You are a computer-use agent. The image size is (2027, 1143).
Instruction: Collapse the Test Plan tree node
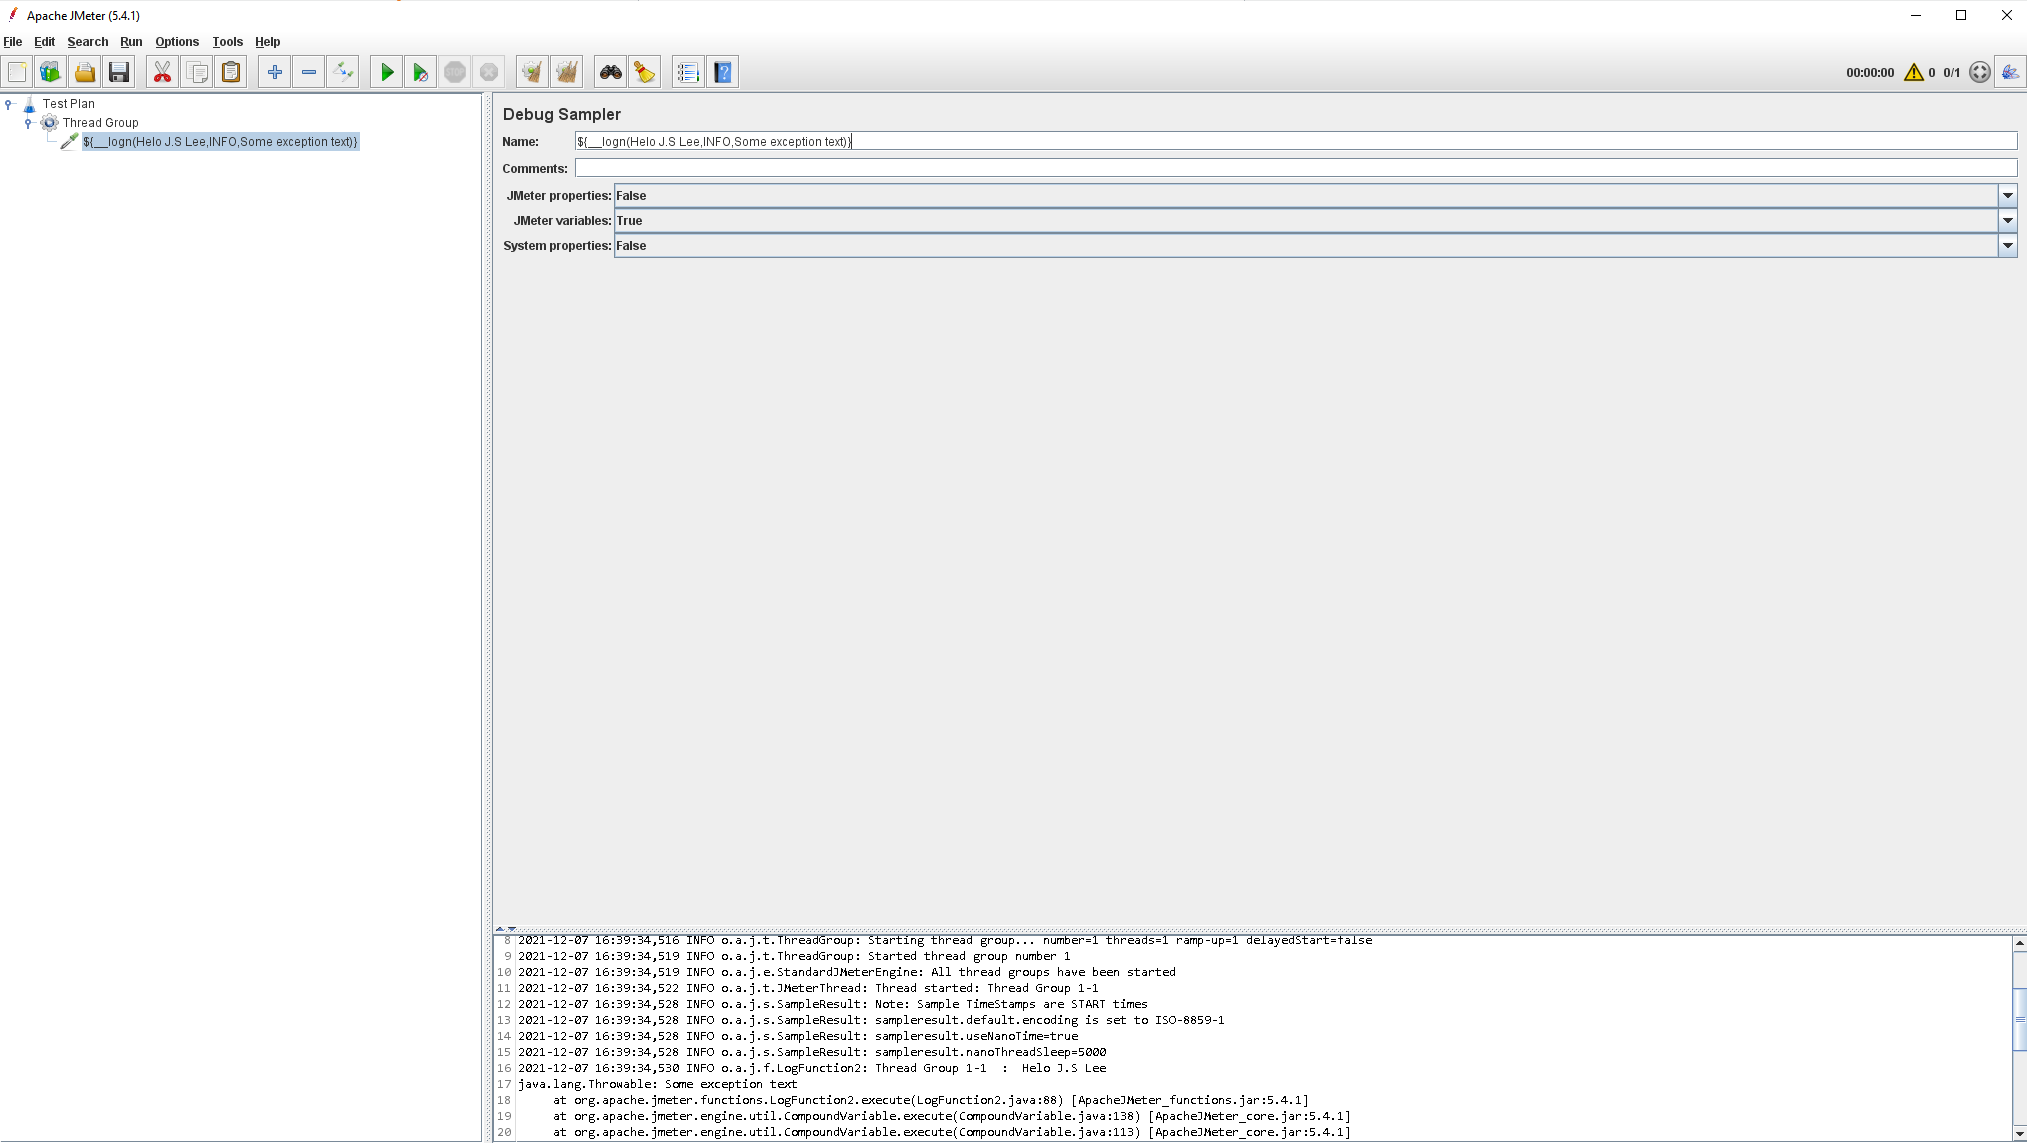9,104
